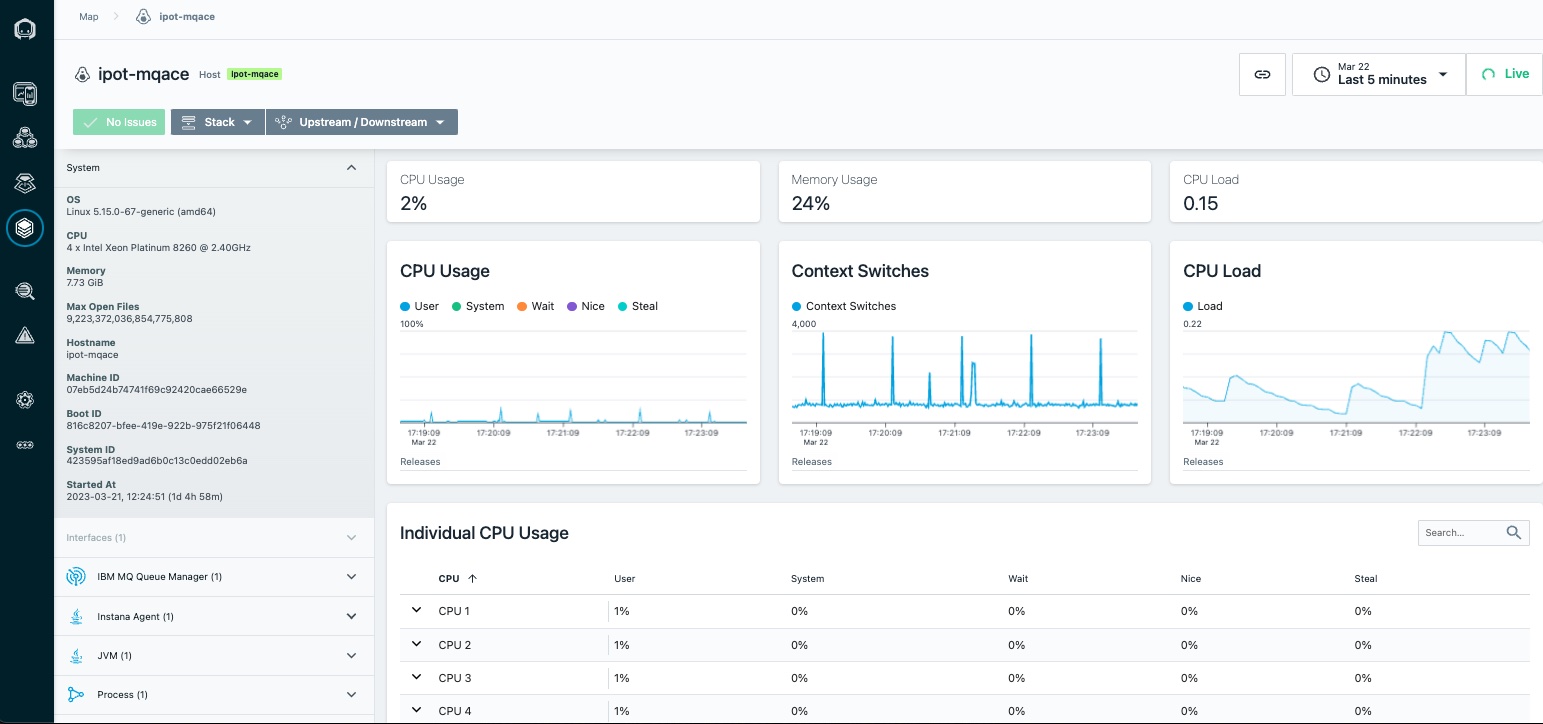1543x724 pixels.
Task: Click the Started At 2023-03-21 value
Action: coord(144,497)
